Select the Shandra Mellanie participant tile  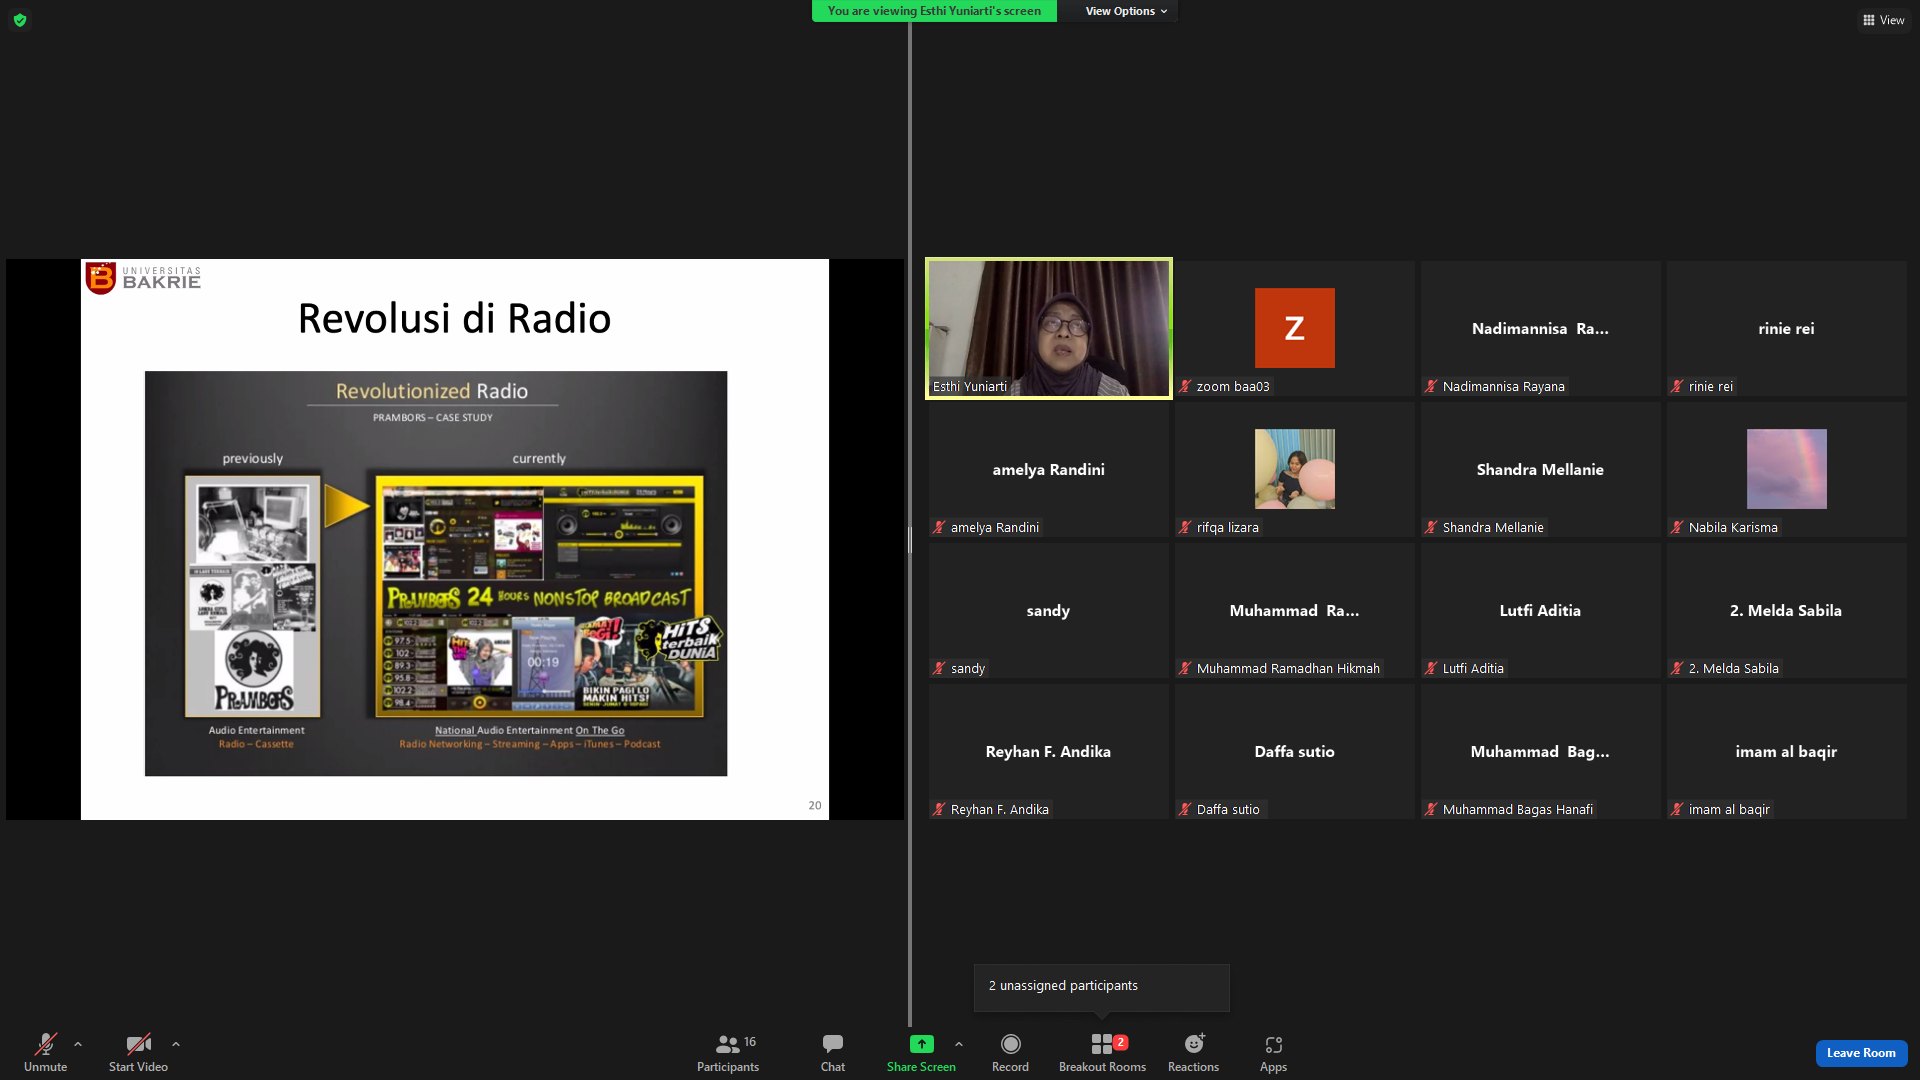tap(1540, 470)
